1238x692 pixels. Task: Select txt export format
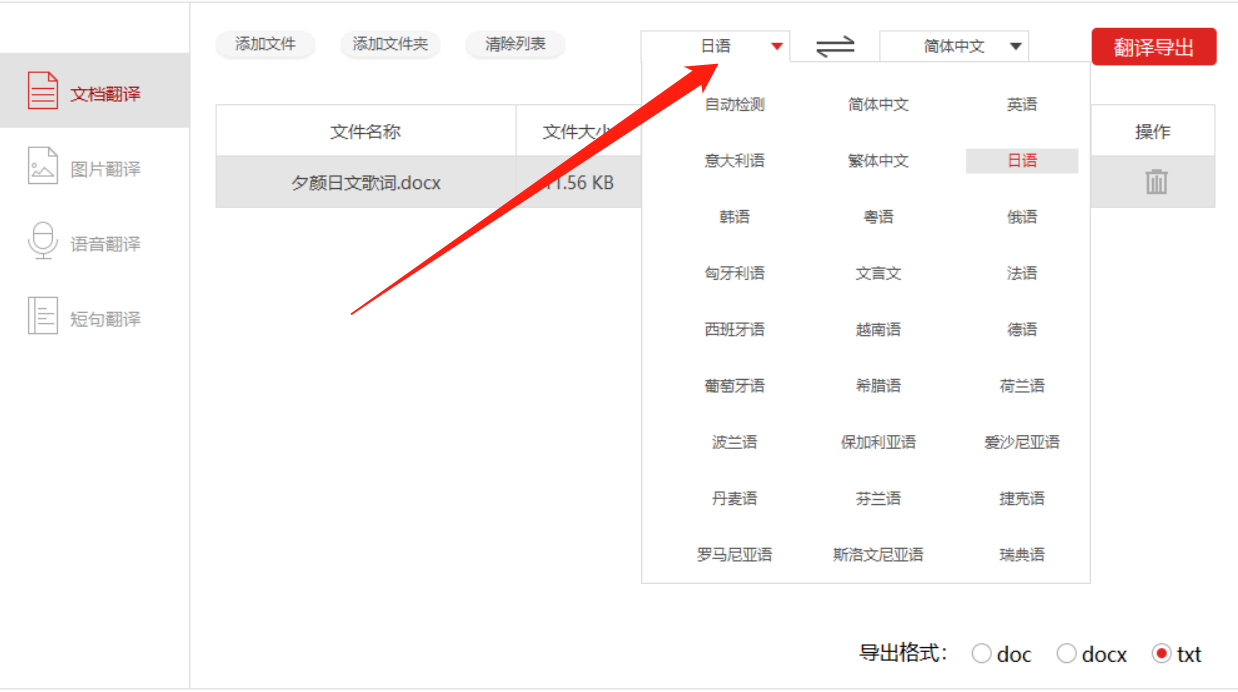coord(1176,654)
